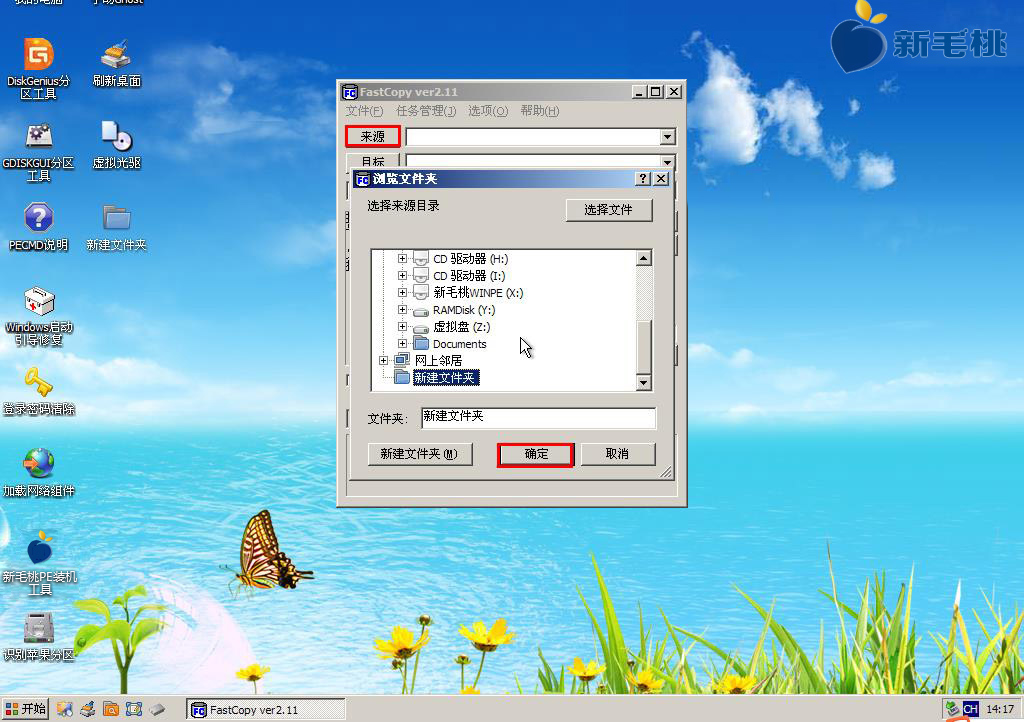
Task: Open the 虚拟光驱 desktop icon
Action: [x=116, y=145]
